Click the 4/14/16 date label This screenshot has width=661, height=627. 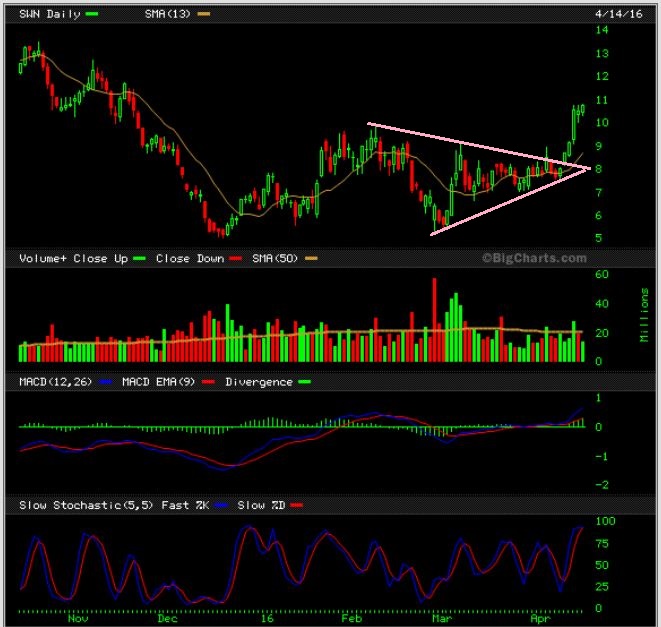coord(618,14)
